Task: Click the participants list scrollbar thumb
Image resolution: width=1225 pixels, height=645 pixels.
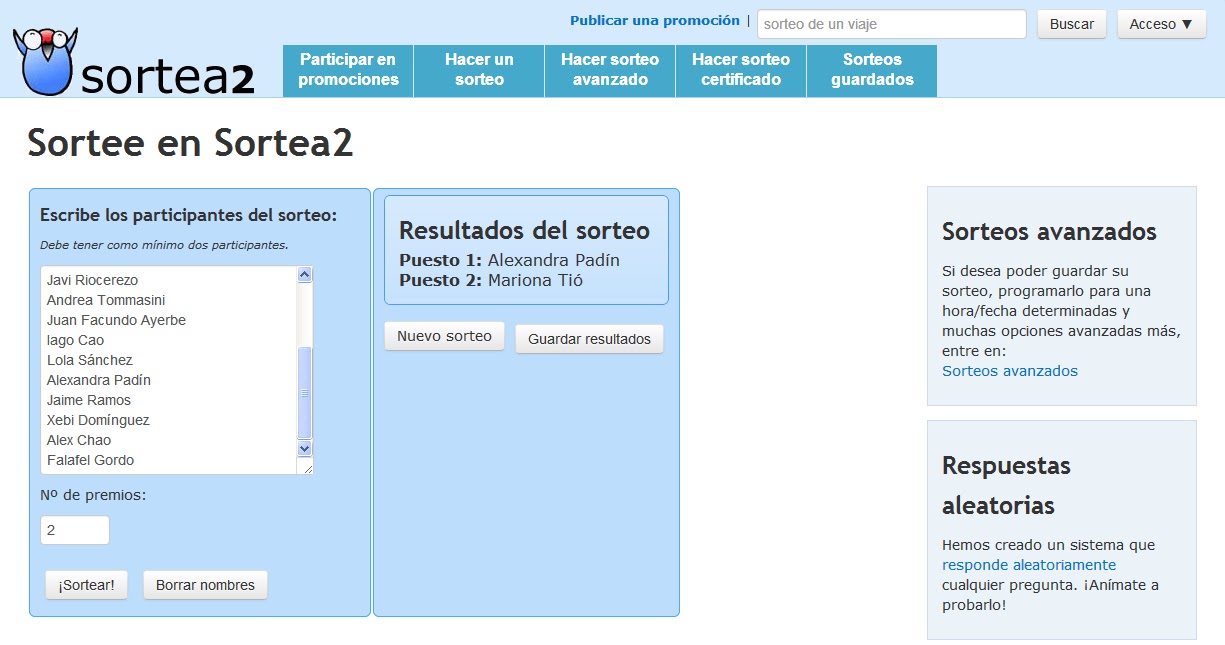Action: [305, 392]
